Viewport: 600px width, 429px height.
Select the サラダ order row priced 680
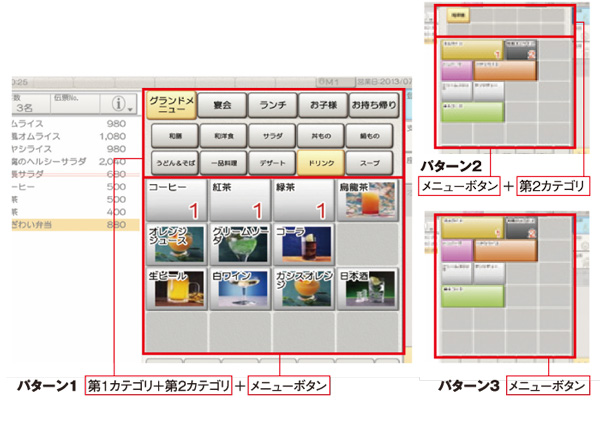[75, 174]
